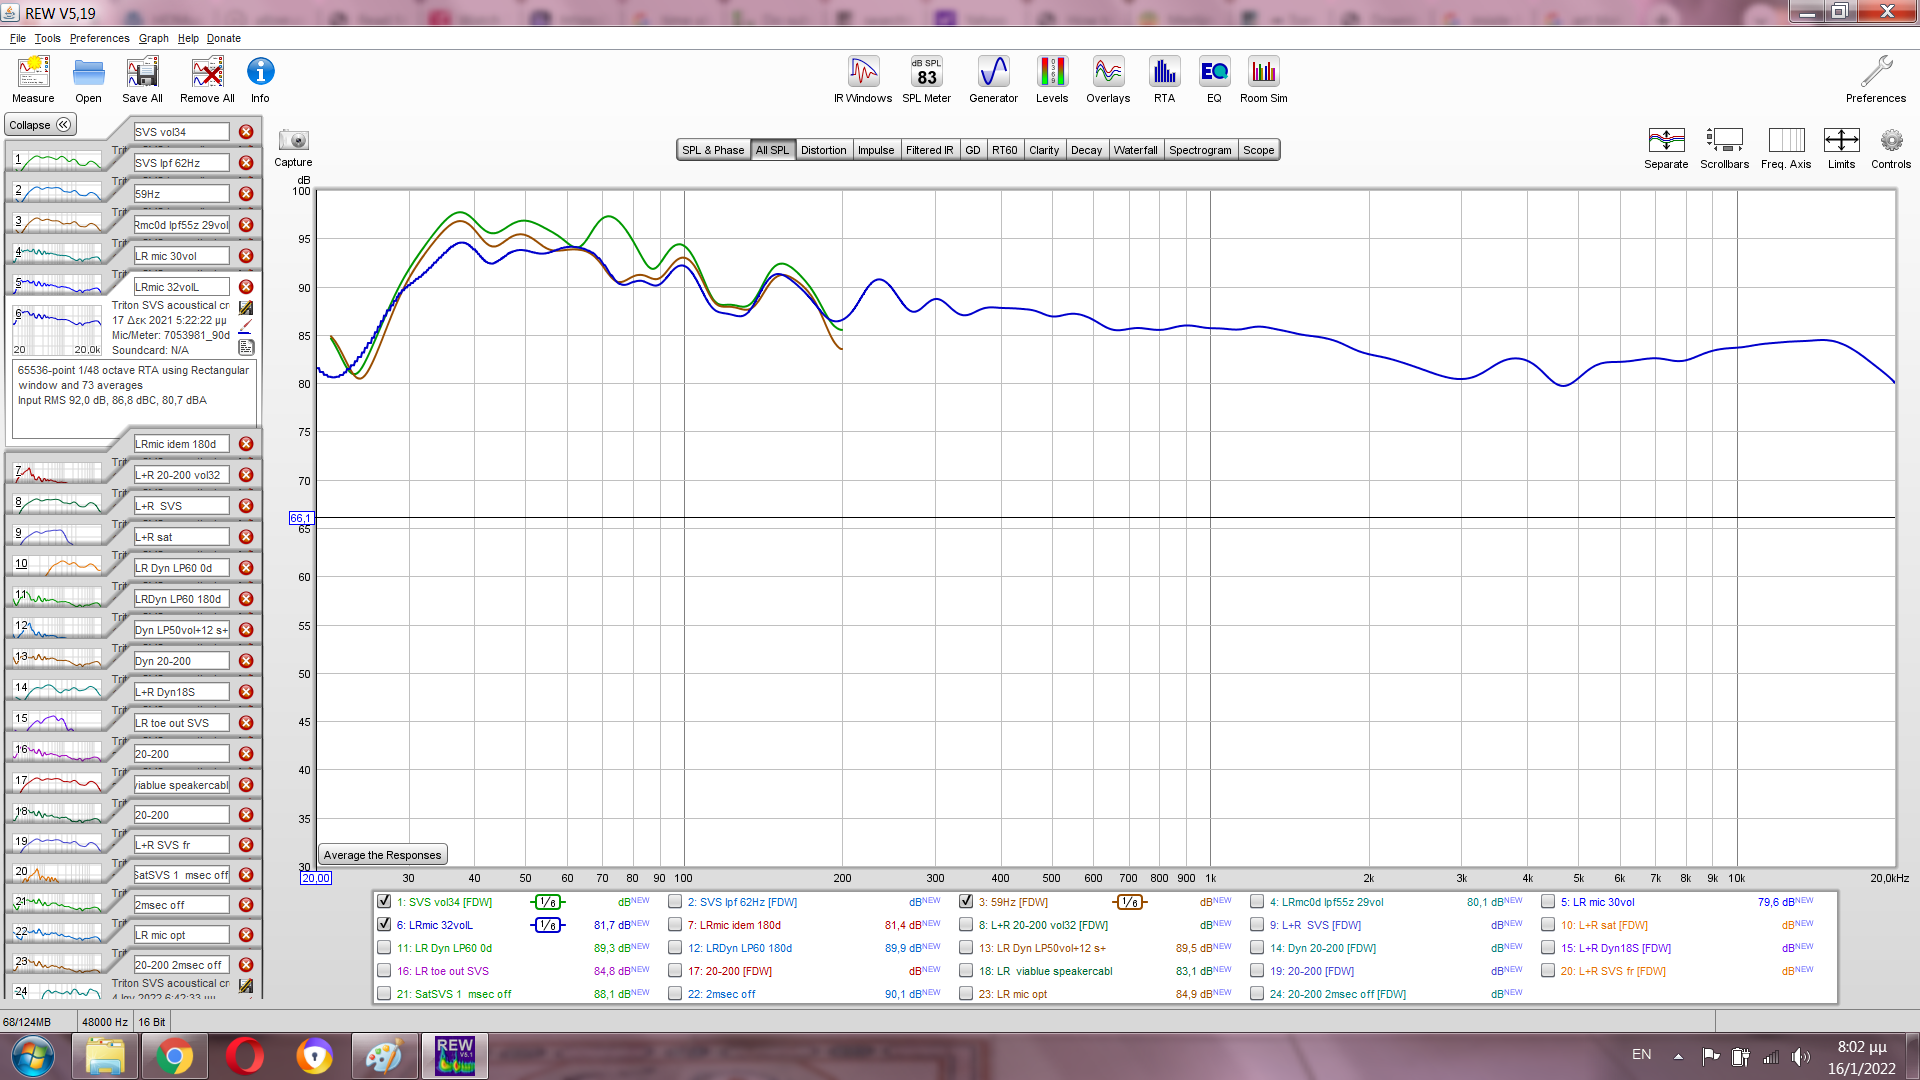Check the 5: LR mic 30vol trace
The image size is (1920, 1080).
point(1548,902)
